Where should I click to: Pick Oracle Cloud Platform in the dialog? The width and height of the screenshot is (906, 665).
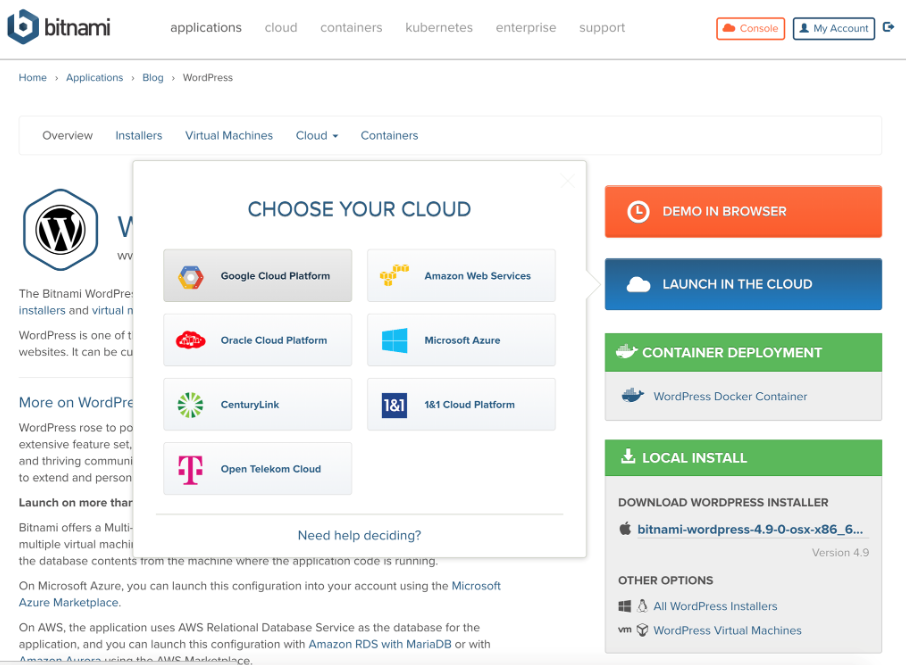point(257,339)
